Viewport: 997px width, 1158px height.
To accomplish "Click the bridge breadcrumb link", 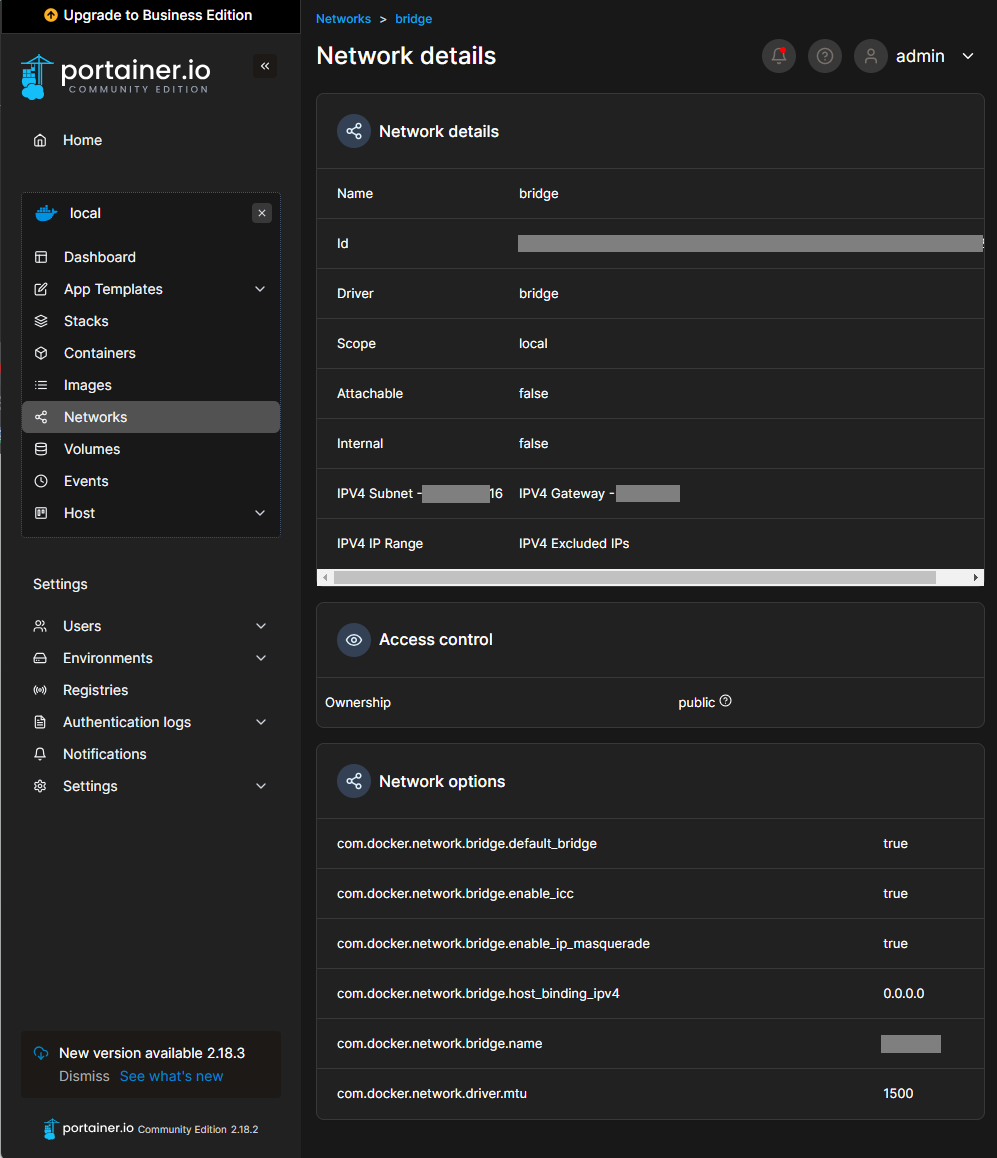I will click(414, 19).
